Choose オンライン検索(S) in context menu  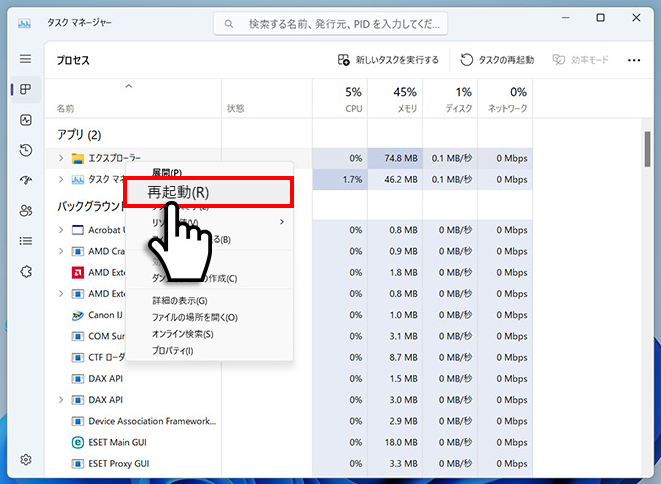click(x=183, y=334)
